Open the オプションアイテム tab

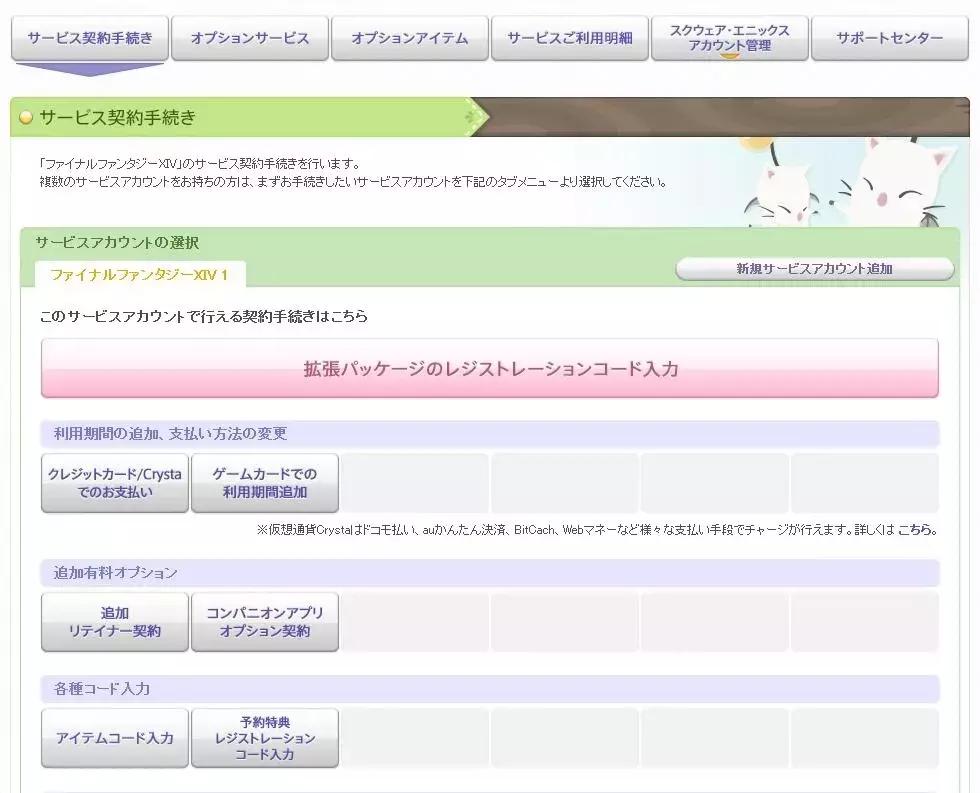[409, 38]
